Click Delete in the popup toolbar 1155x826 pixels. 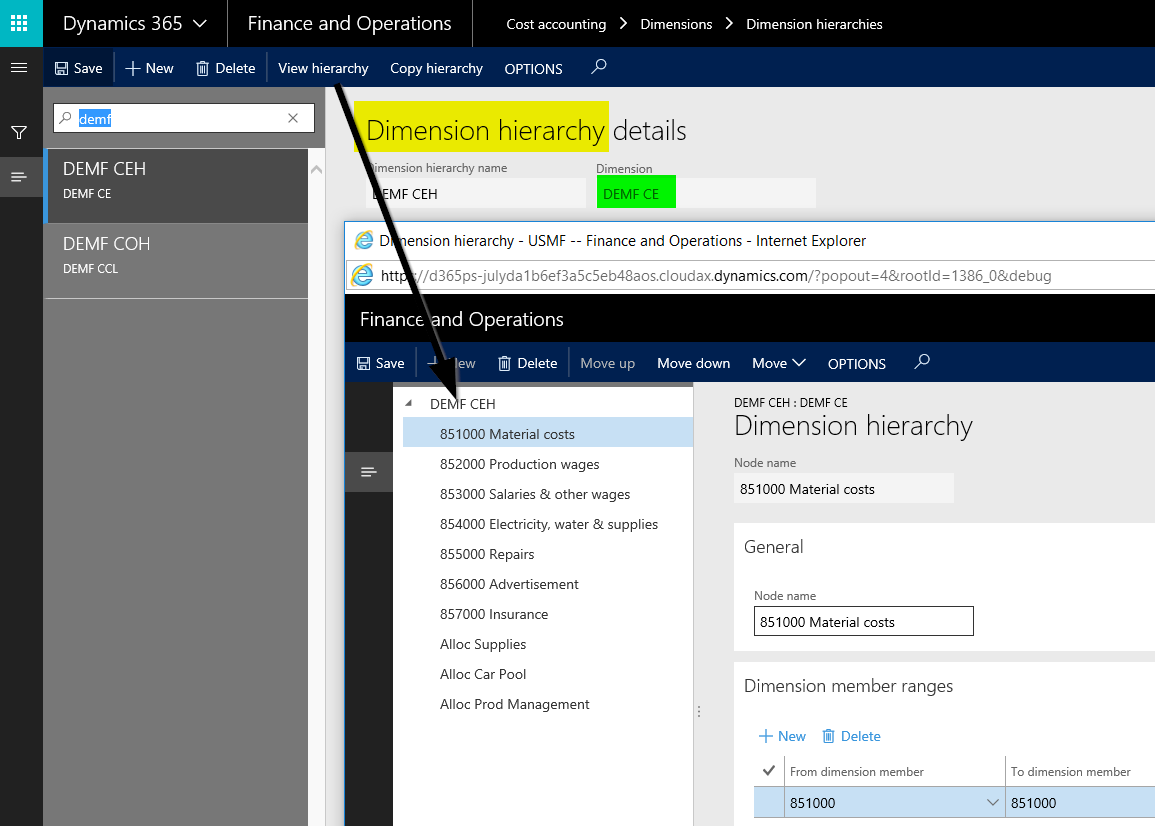[527, 363]
